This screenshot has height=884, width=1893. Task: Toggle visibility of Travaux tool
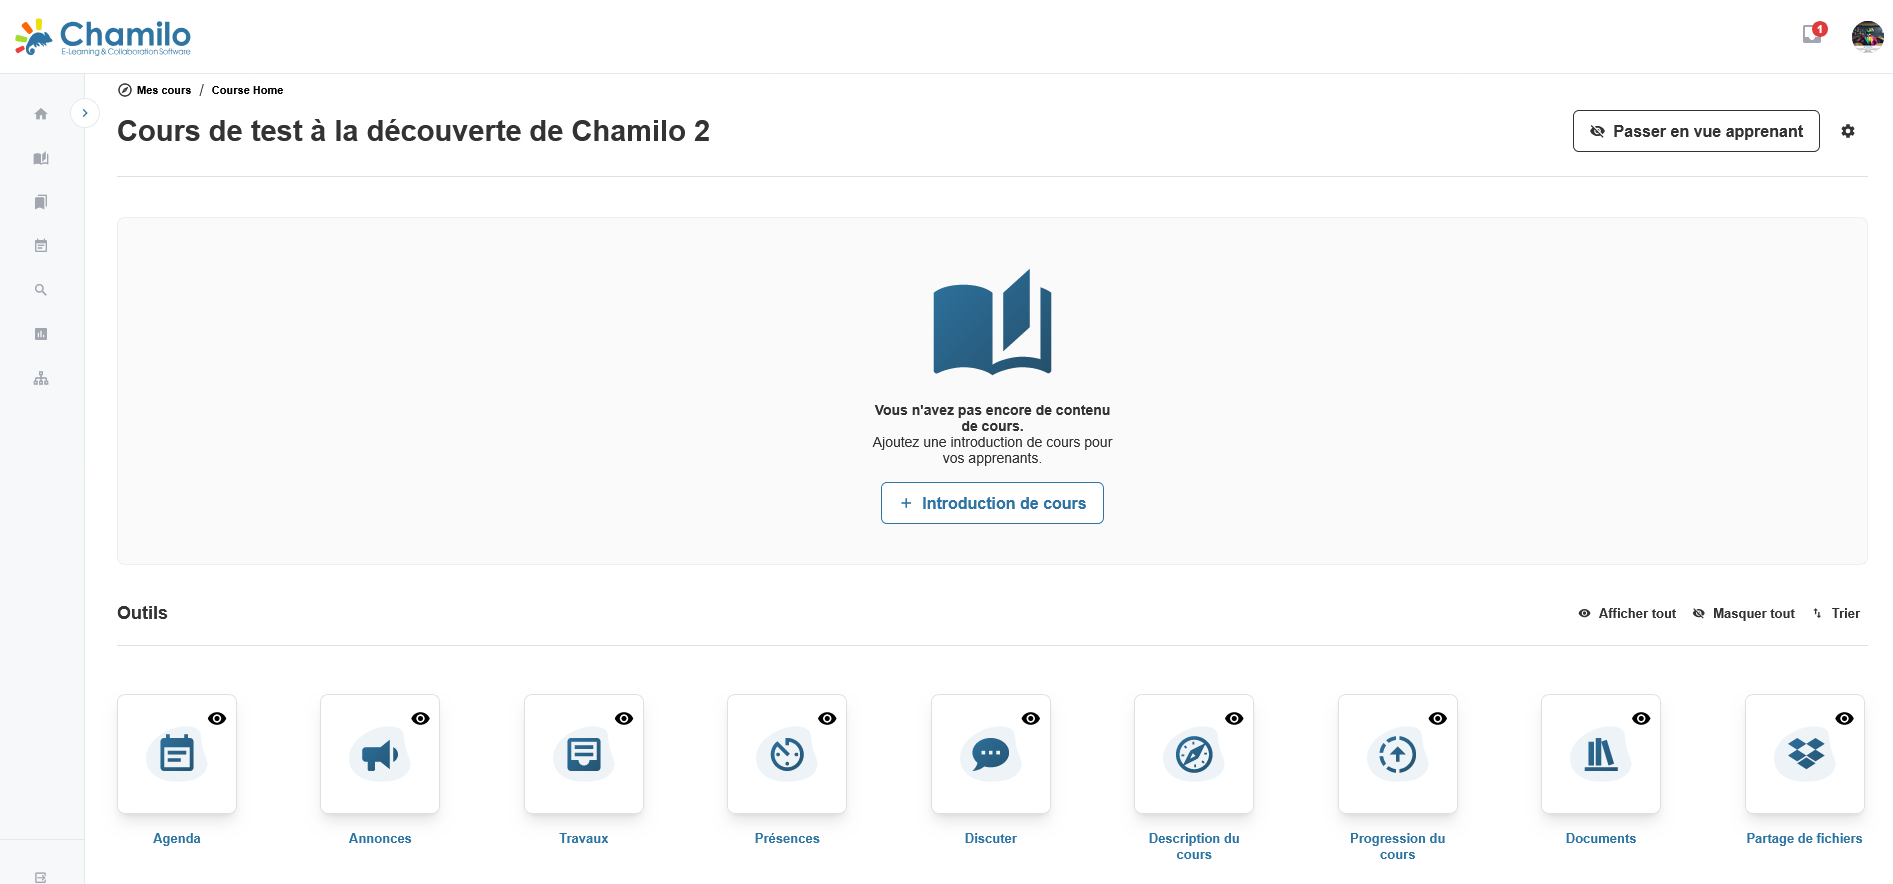click(x=624, y=718)
